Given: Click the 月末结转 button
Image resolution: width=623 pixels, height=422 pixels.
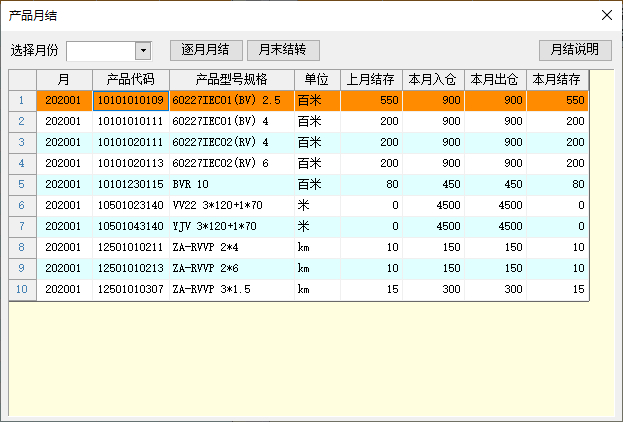Looking at the screenshot, I should [x=283, y=50].
